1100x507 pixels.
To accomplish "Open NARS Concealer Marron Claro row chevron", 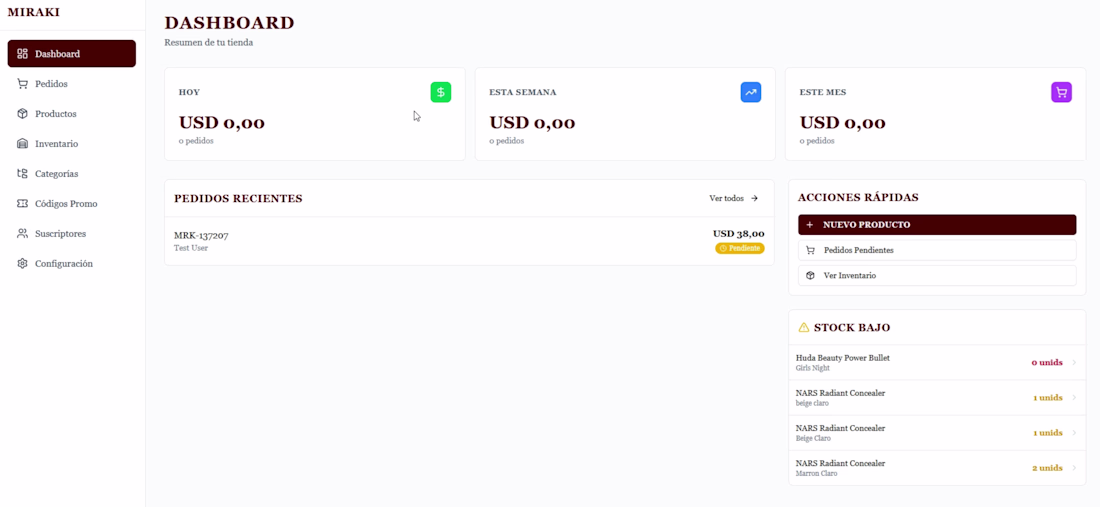I will click(x=1074, y=468).
